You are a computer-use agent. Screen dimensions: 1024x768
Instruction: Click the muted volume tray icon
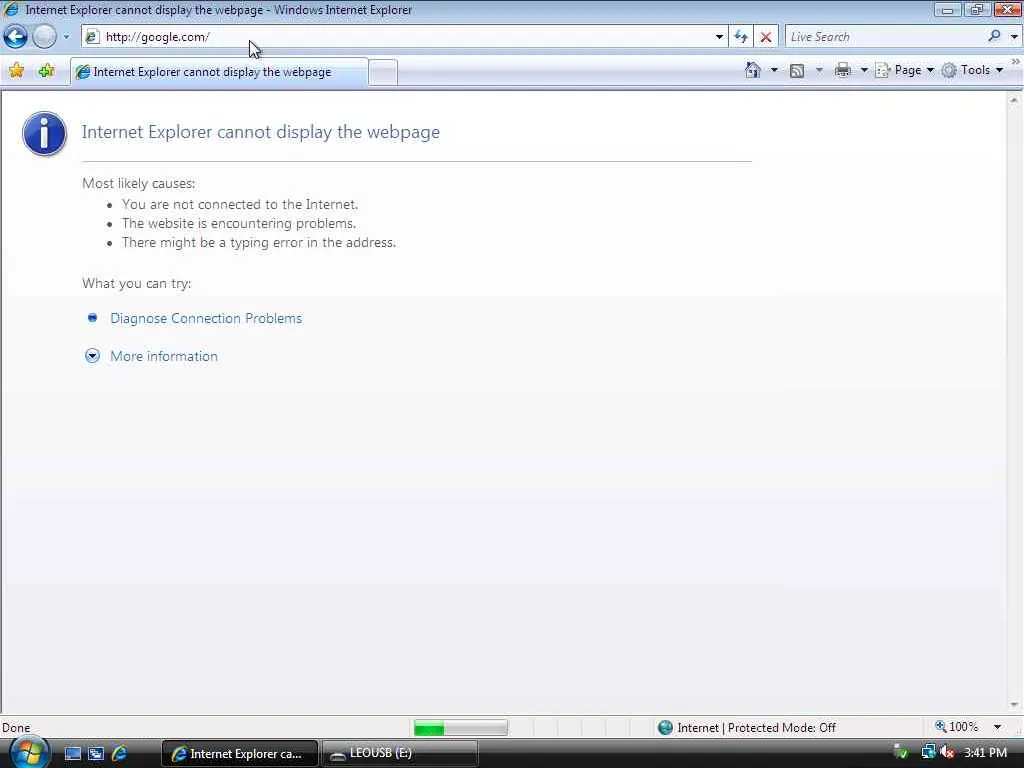pos(947,753)
